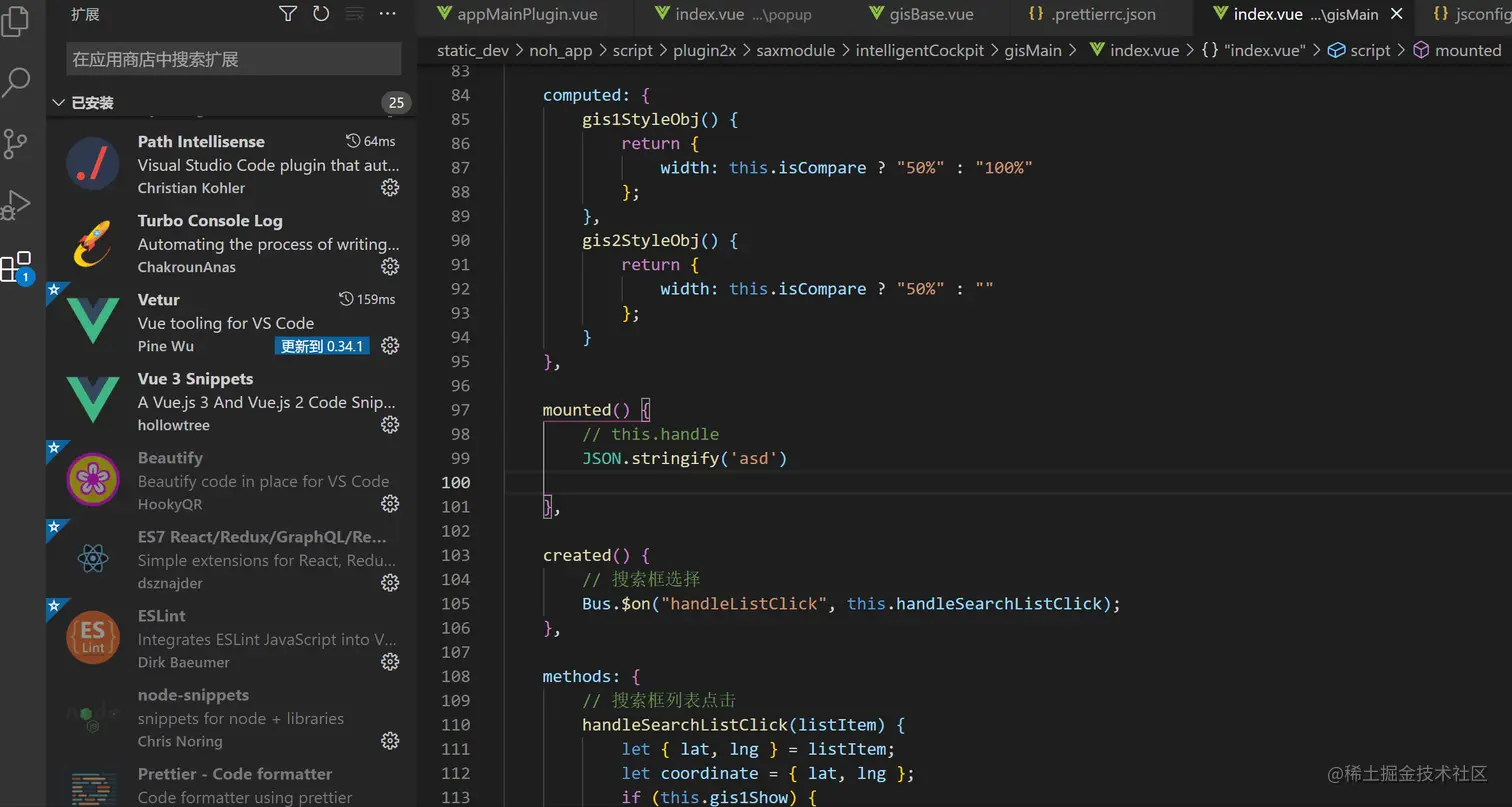Image resolution: width=1512 pixels, height=807 pixels.
Task: Open the Search magnifier in activity bar
Action: [x=16, y=82]
